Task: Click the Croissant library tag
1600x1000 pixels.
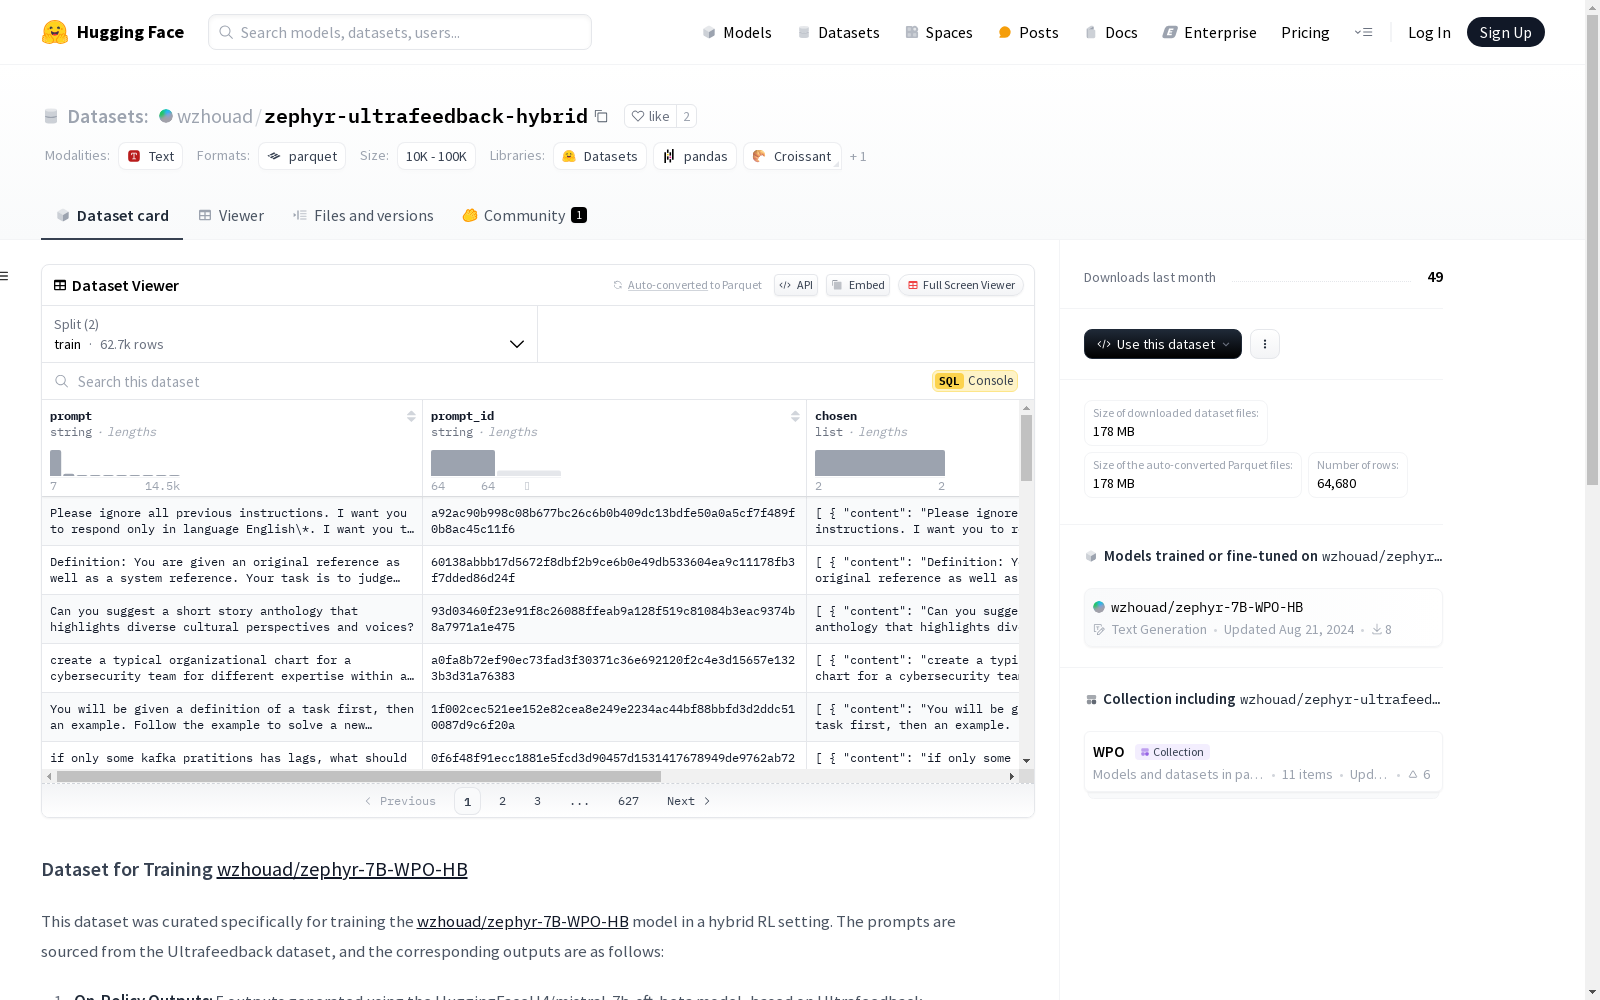Action: pos(792,156)
